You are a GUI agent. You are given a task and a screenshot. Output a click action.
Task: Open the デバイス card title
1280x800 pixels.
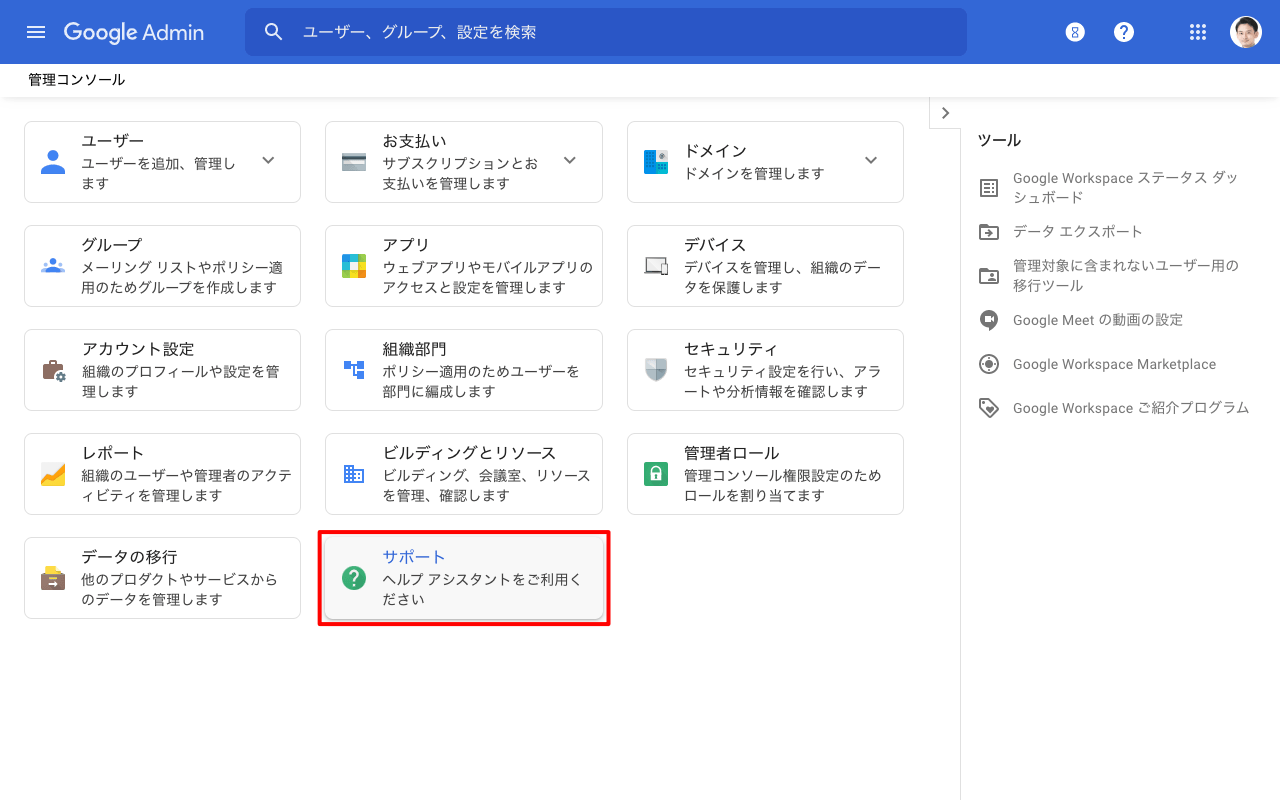716,245
